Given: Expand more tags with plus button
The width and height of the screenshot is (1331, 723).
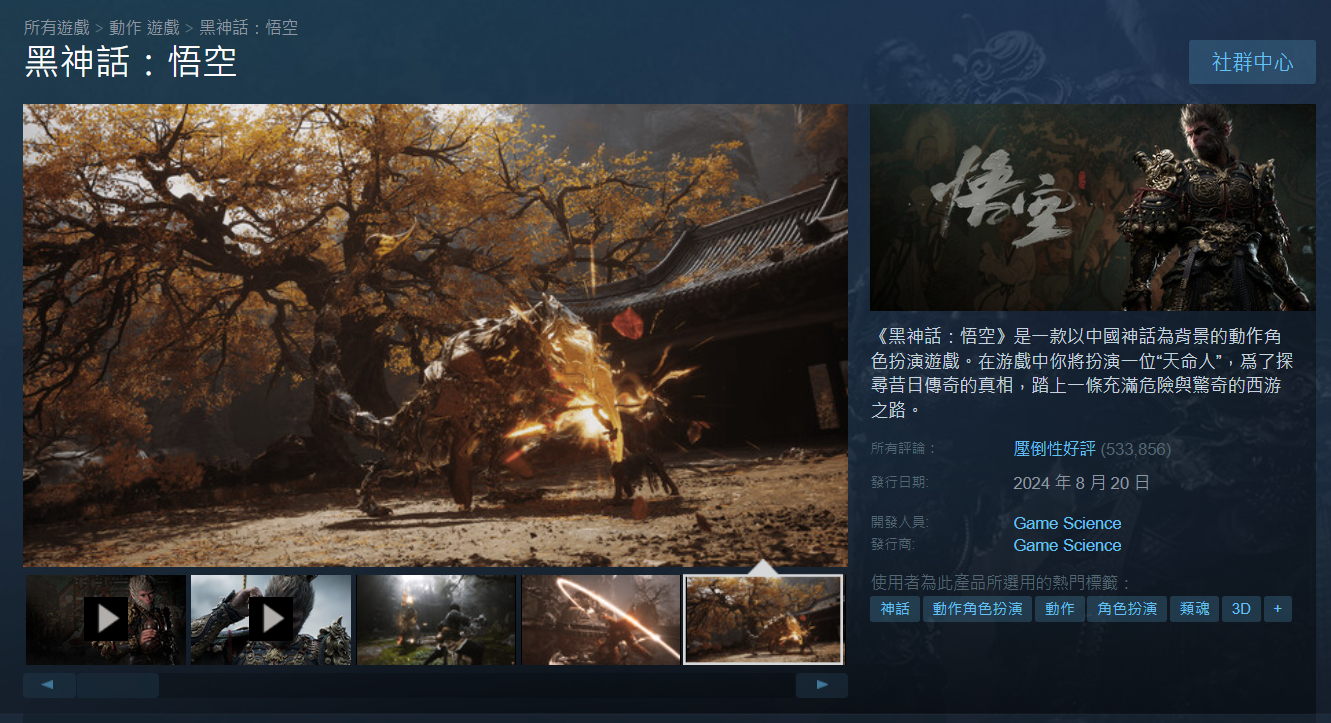Looking at the screenshot, I should [1277, 608].
